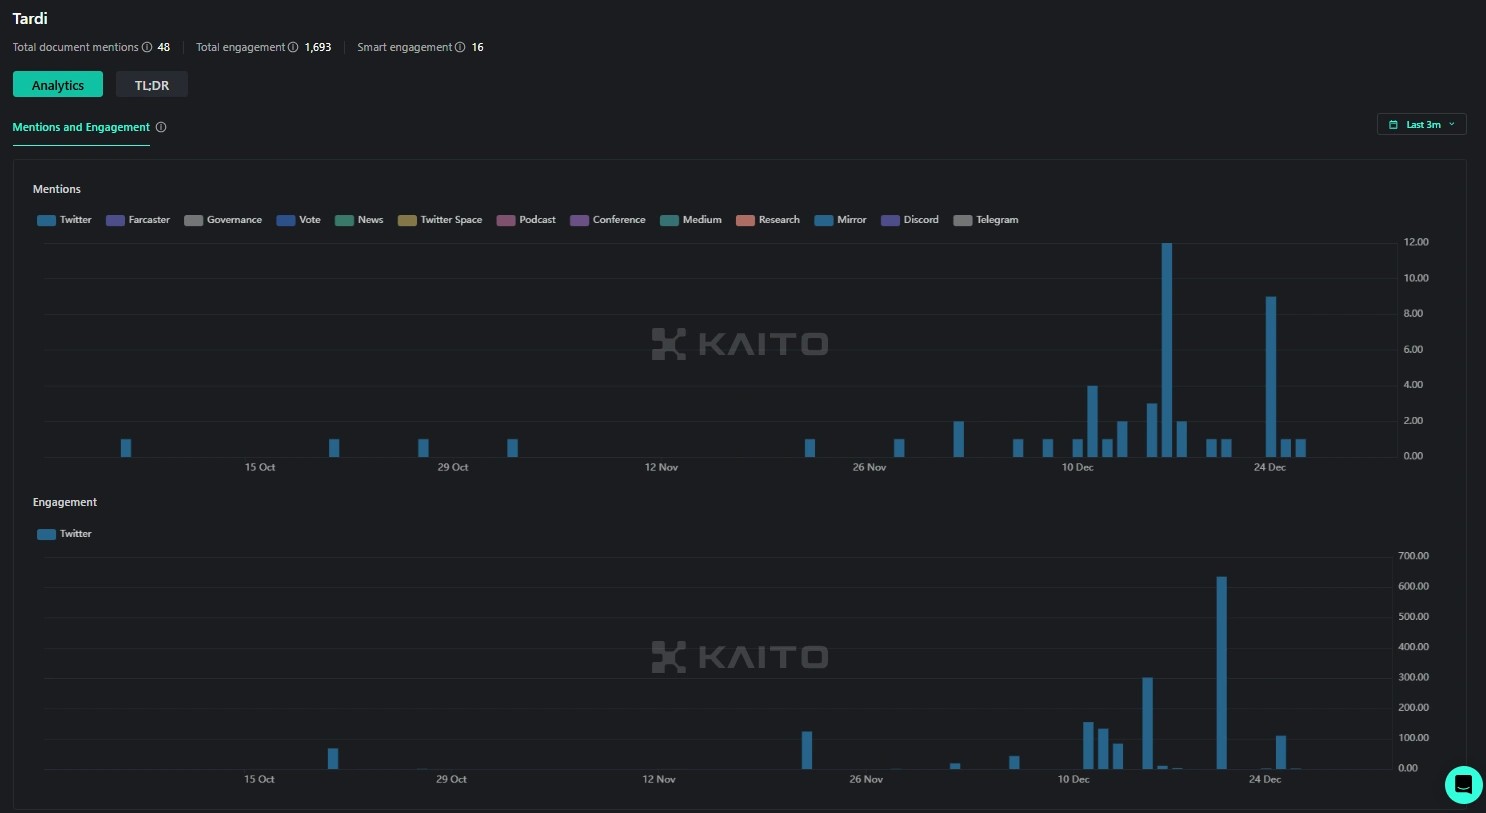Screen dimensions: 1486x813
Task: Click the calendar icon in the date range selector
Action: pyautogui.click(x=1393, y=125)
